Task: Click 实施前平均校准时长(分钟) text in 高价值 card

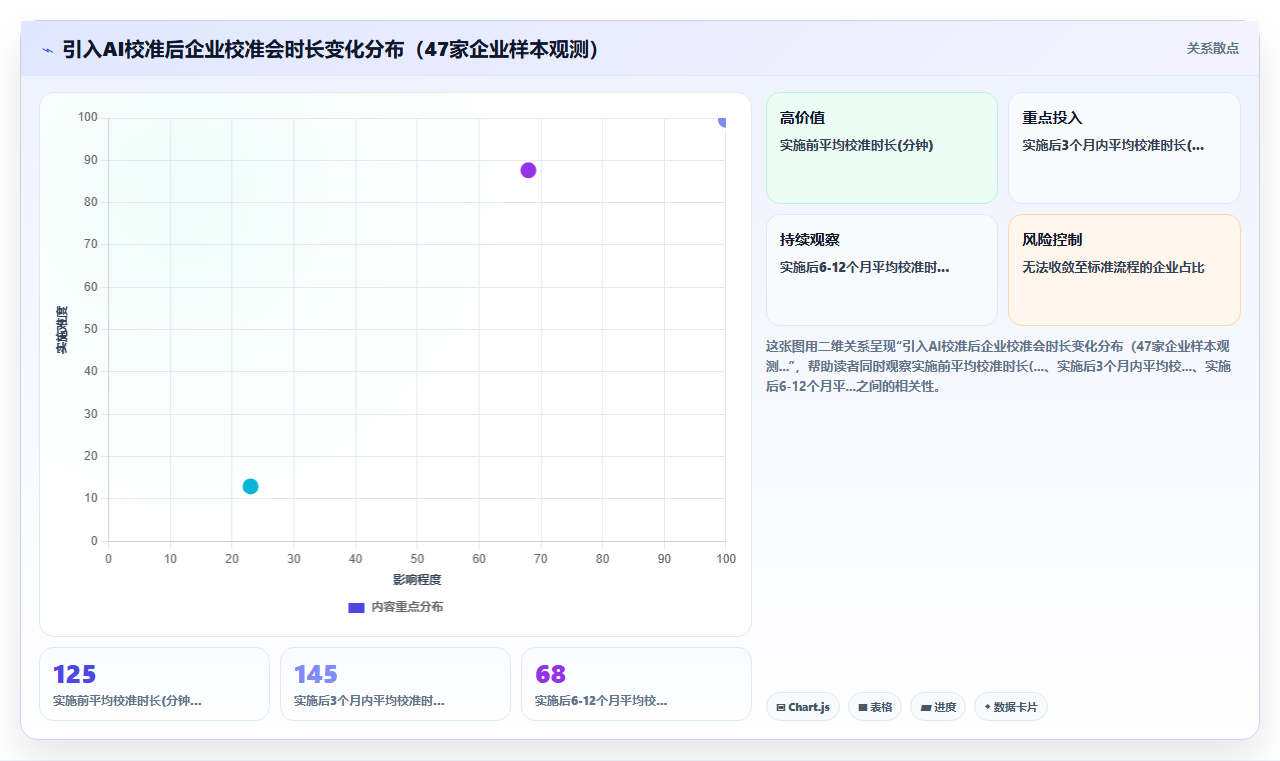Action: click(x=856, y=145)
